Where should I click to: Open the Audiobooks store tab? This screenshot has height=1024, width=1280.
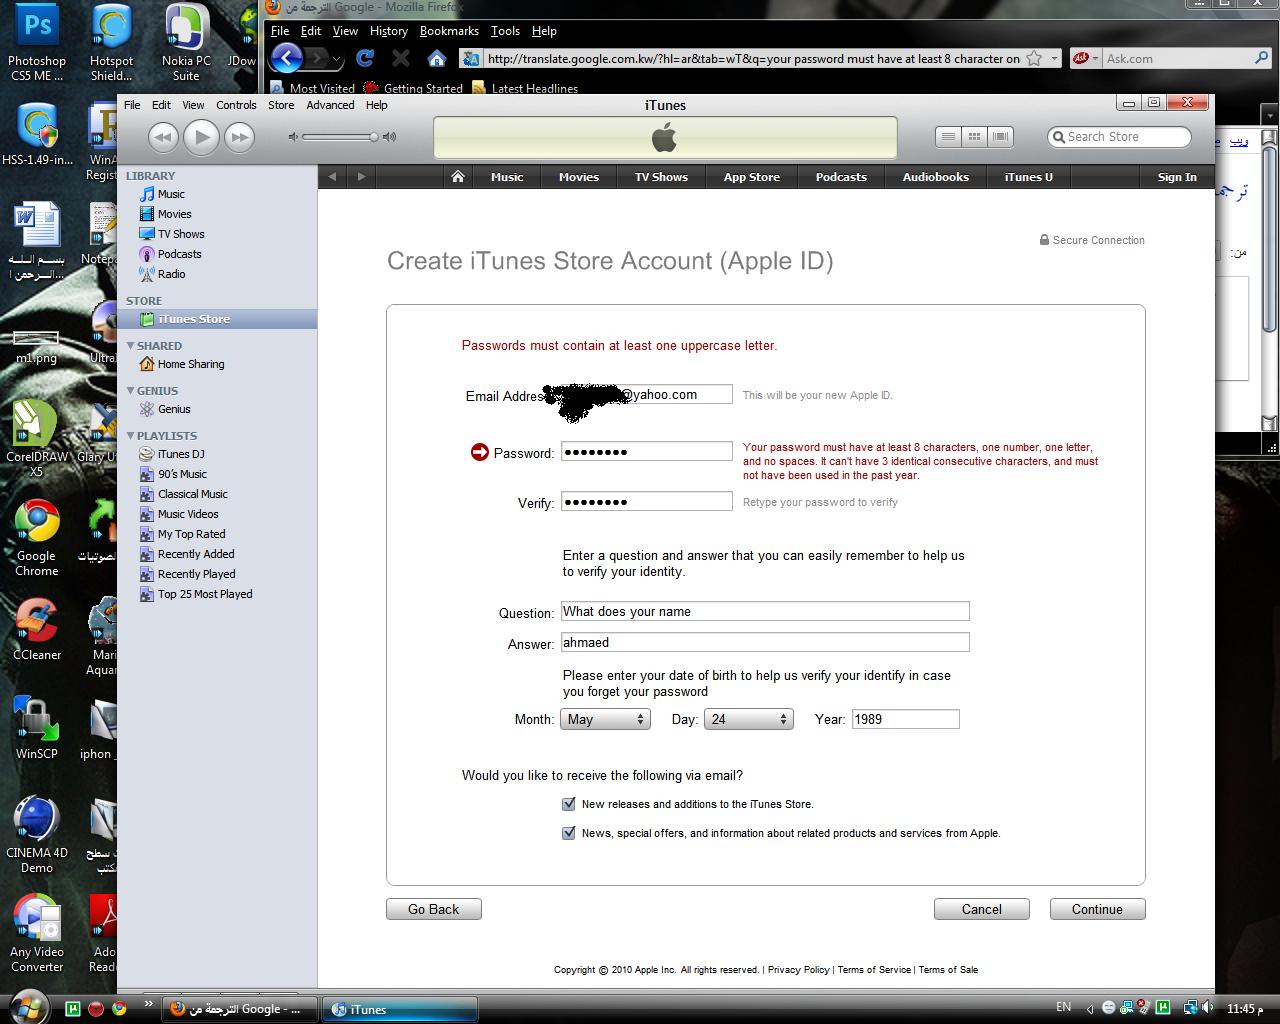pyautogui.click(x=936, y=177)
